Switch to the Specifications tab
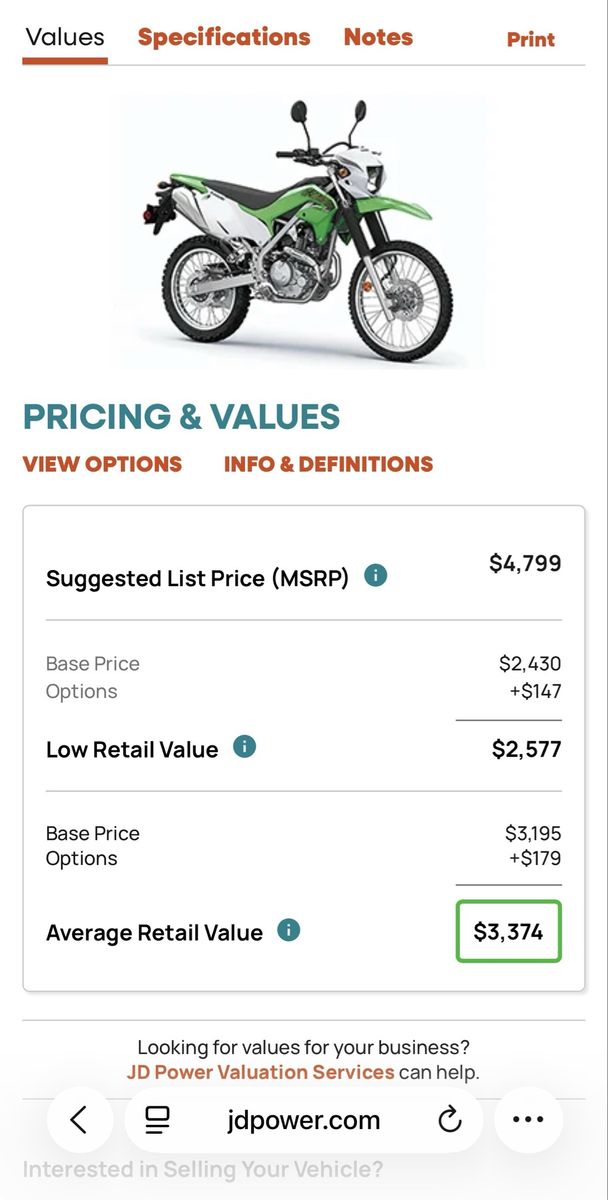The width and height of the screenshot is (608, 1200). coord(224,38)
